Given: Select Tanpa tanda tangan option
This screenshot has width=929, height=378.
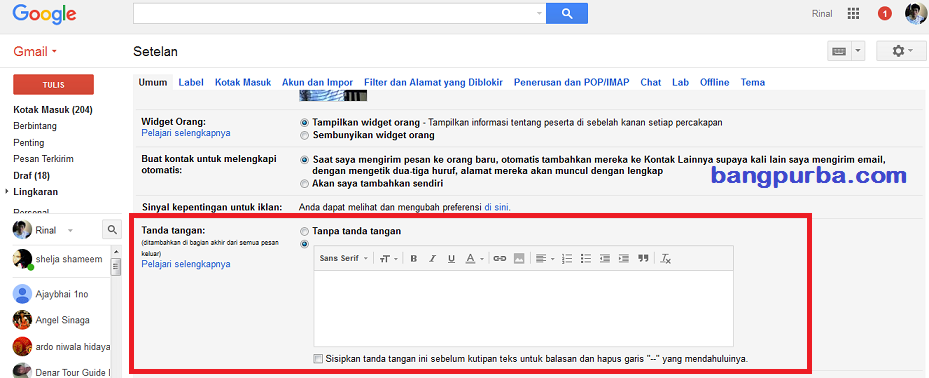Looking at the screenshot, I should pos(305,231).
